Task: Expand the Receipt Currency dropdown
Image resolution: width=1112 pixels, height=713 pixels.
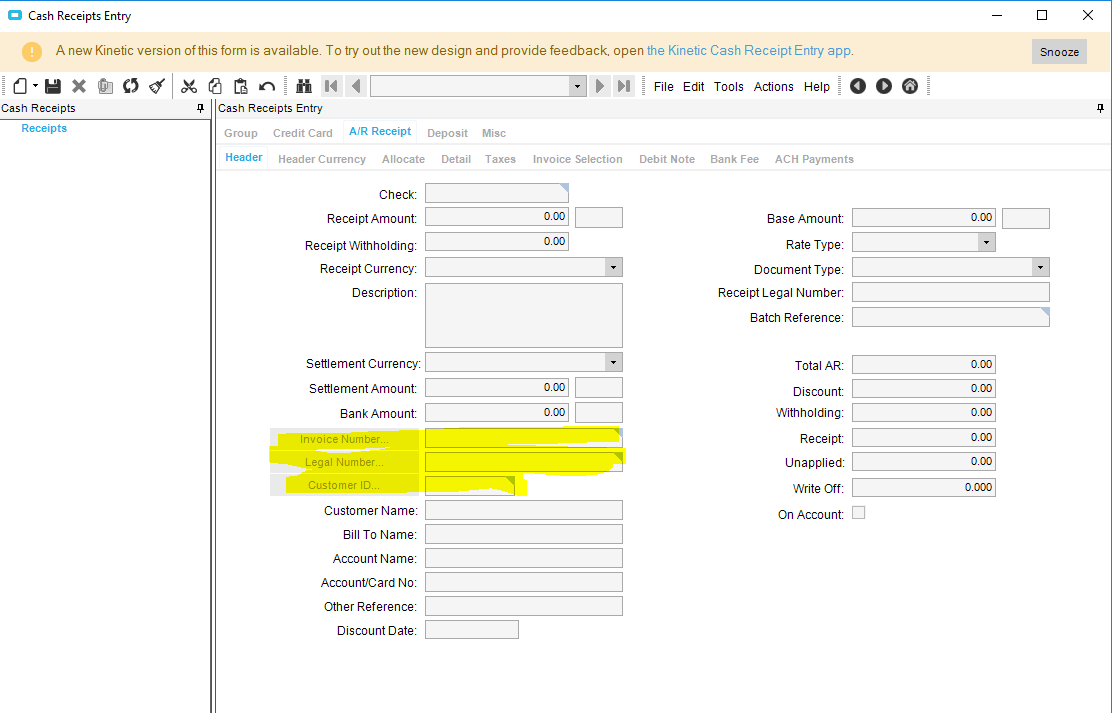Action: tap(613, 267)
